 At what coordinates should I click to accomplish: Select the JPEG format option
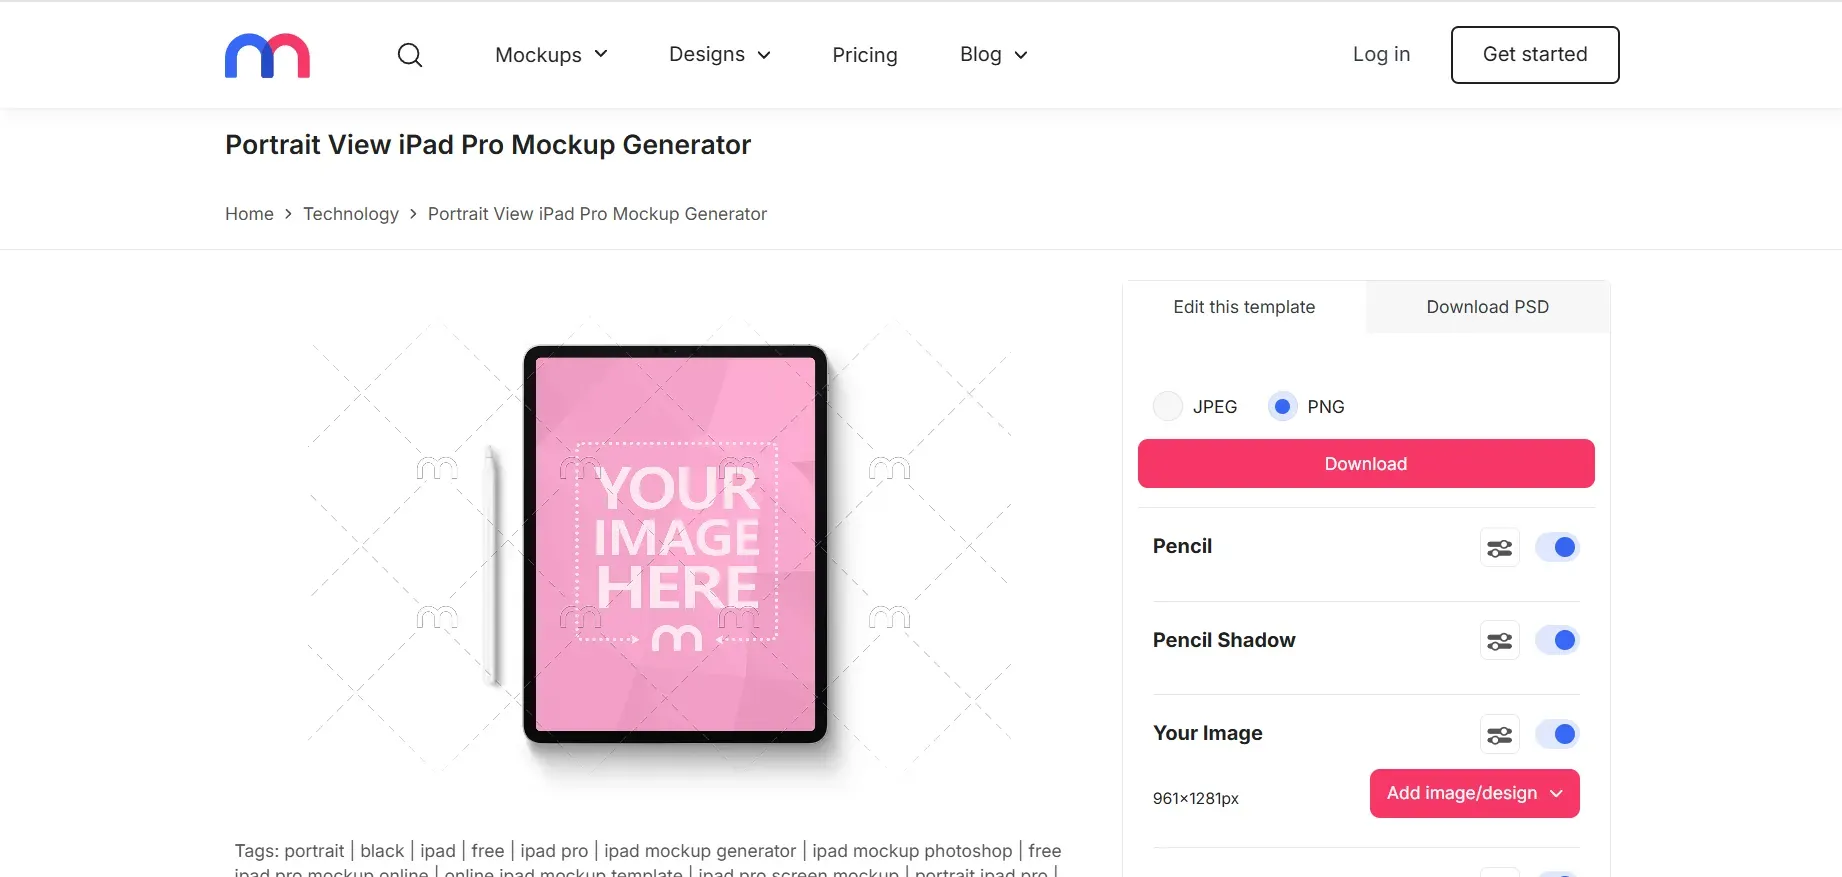coord(1167,406)
